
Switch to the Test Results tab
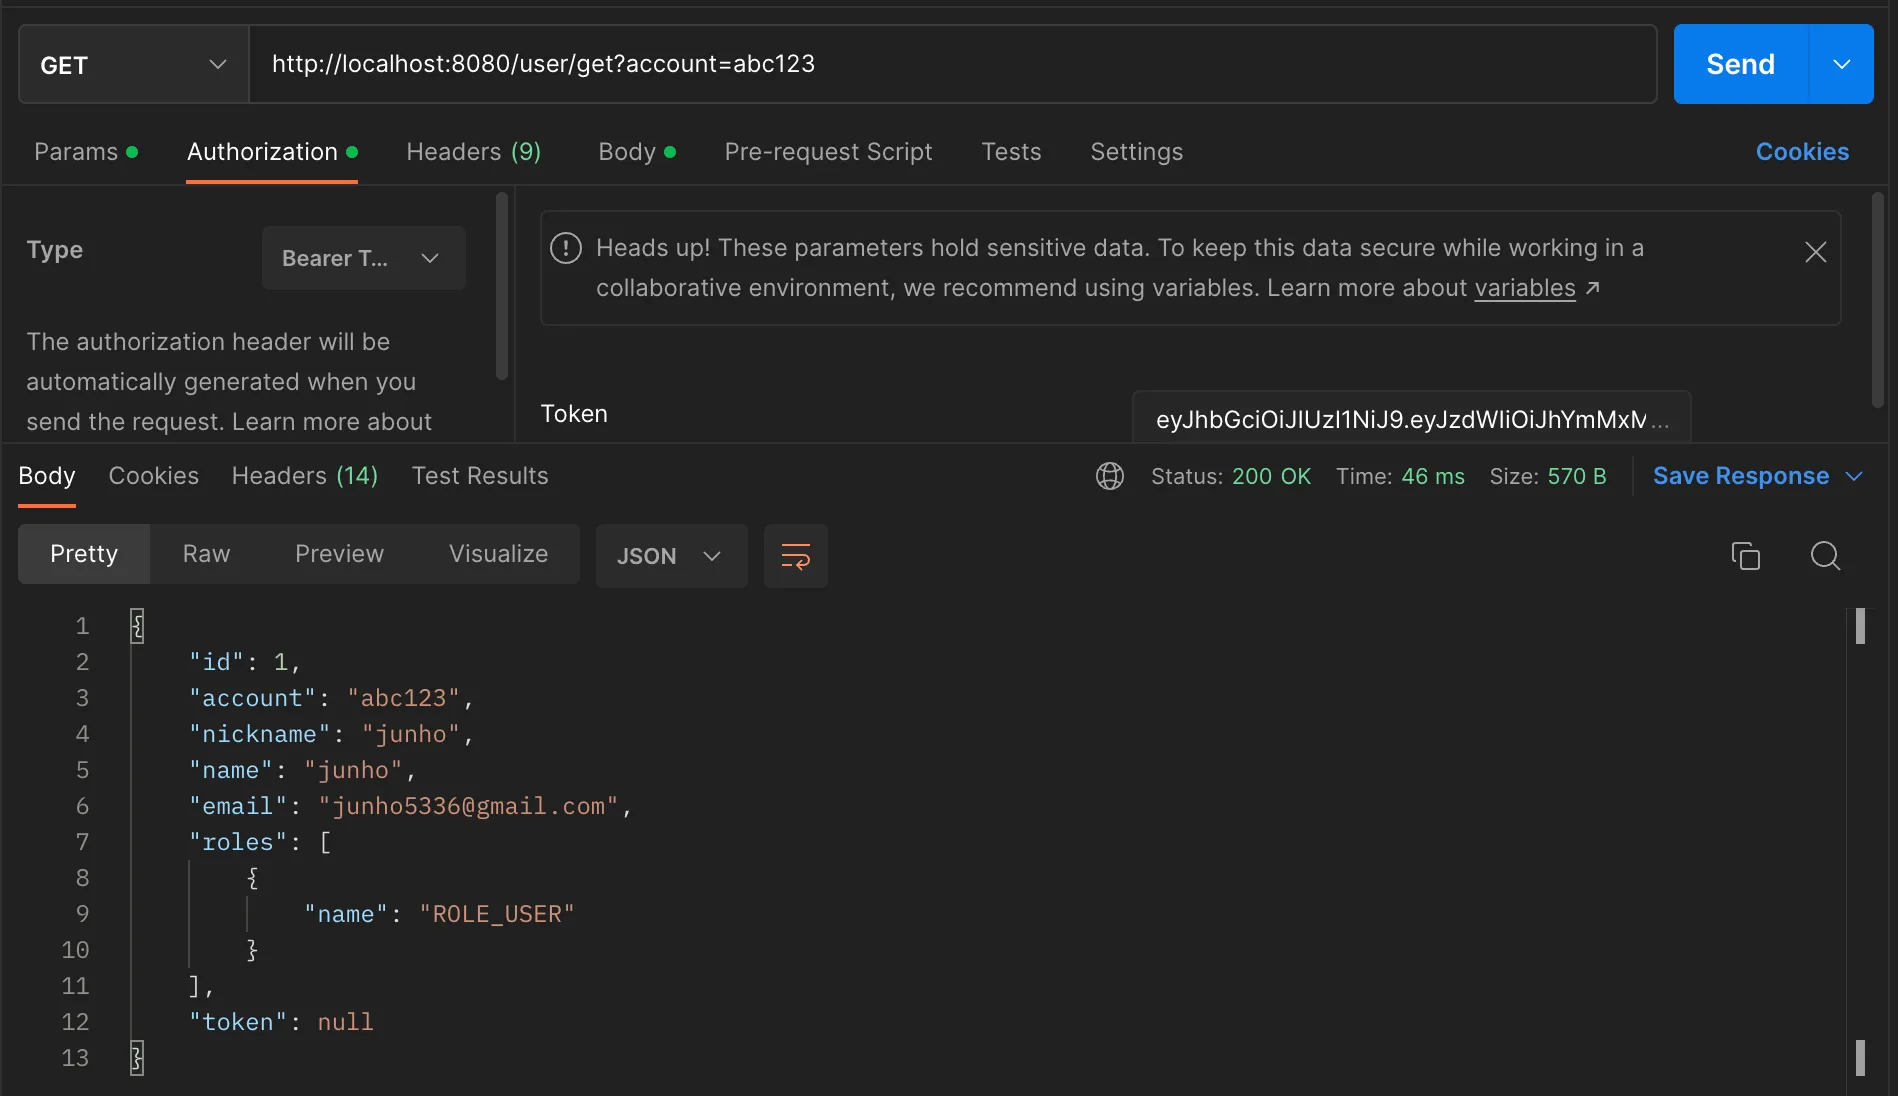pos(480,476)
